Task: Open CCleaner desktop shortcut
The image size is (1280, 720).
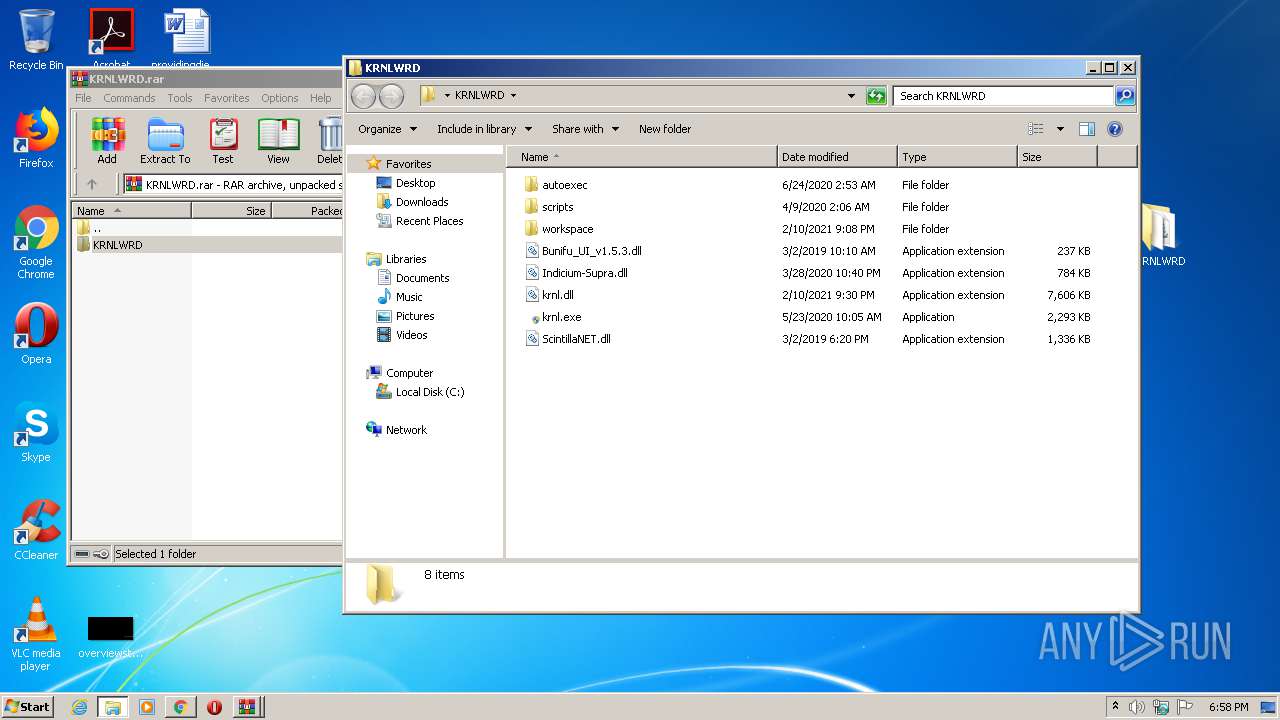Action: coord(36,530)
